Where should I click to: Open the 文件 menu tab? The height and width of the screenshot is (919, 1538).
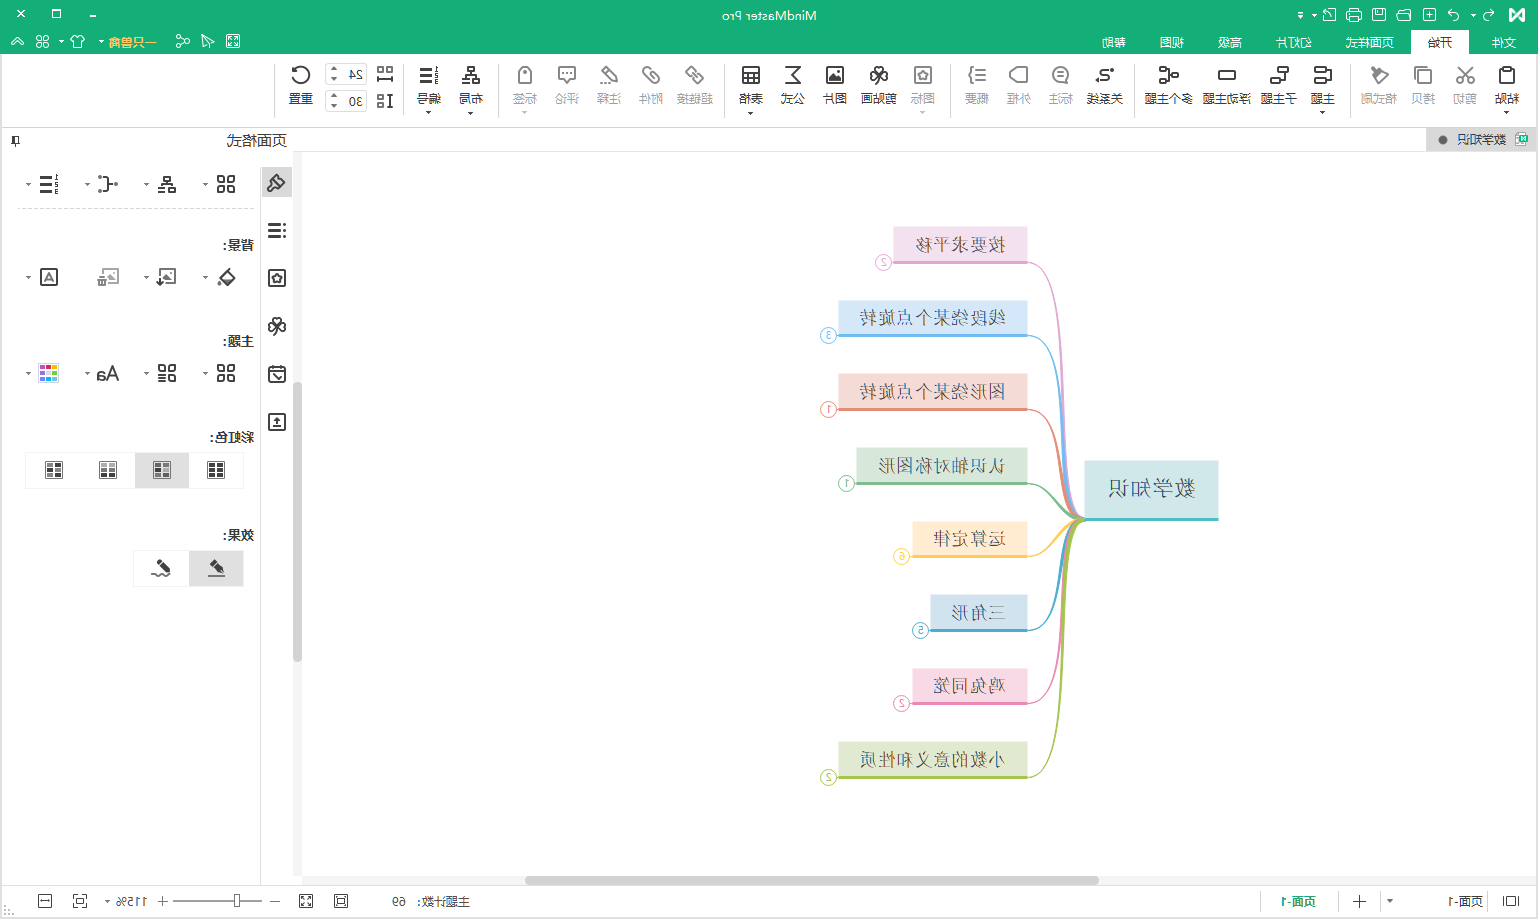(x=1503, y=42)
